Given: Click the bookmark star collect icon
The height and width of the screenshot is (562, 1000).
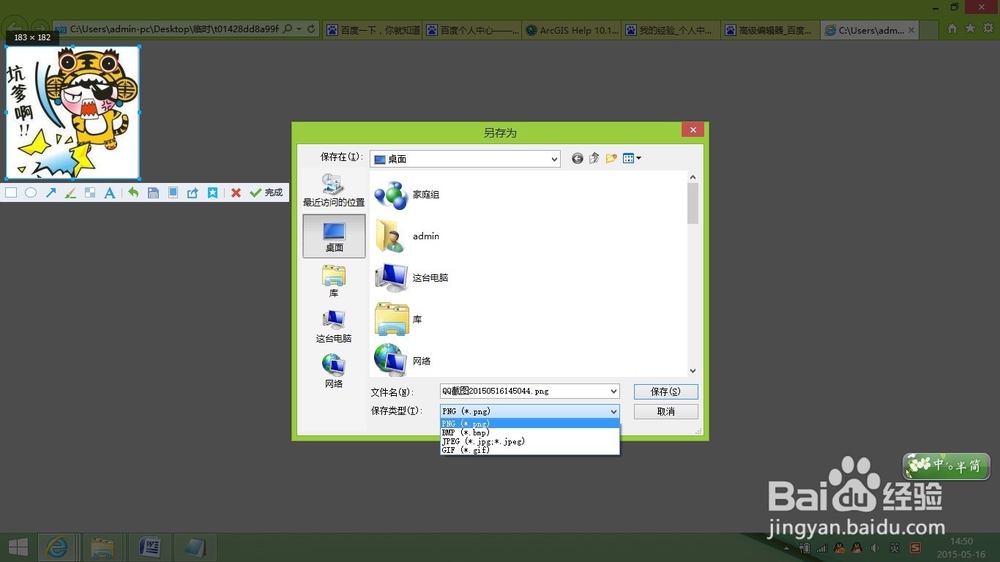Looking at the screenshot, I should [212, 193].
